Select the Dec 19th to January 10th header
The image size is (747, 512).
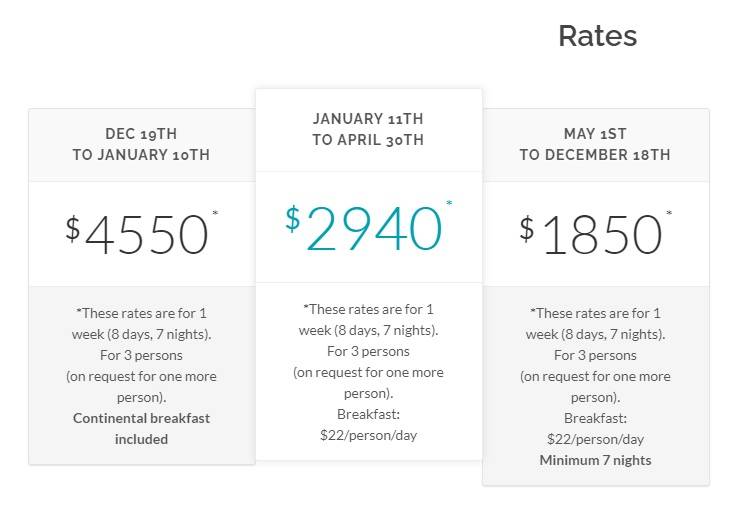coord(141,144)
